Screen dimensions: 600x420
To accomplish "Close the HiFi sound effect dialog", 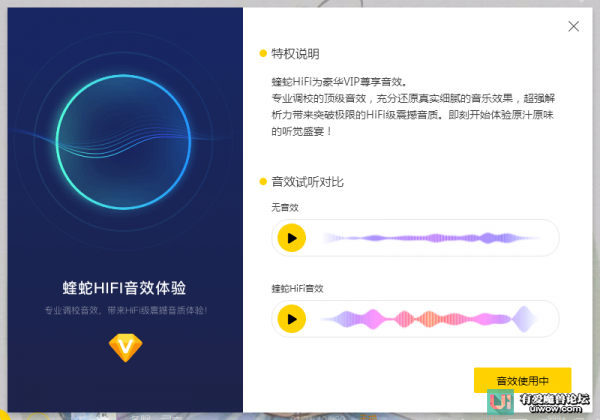I will pyautogui.click(x=573, y=27).
